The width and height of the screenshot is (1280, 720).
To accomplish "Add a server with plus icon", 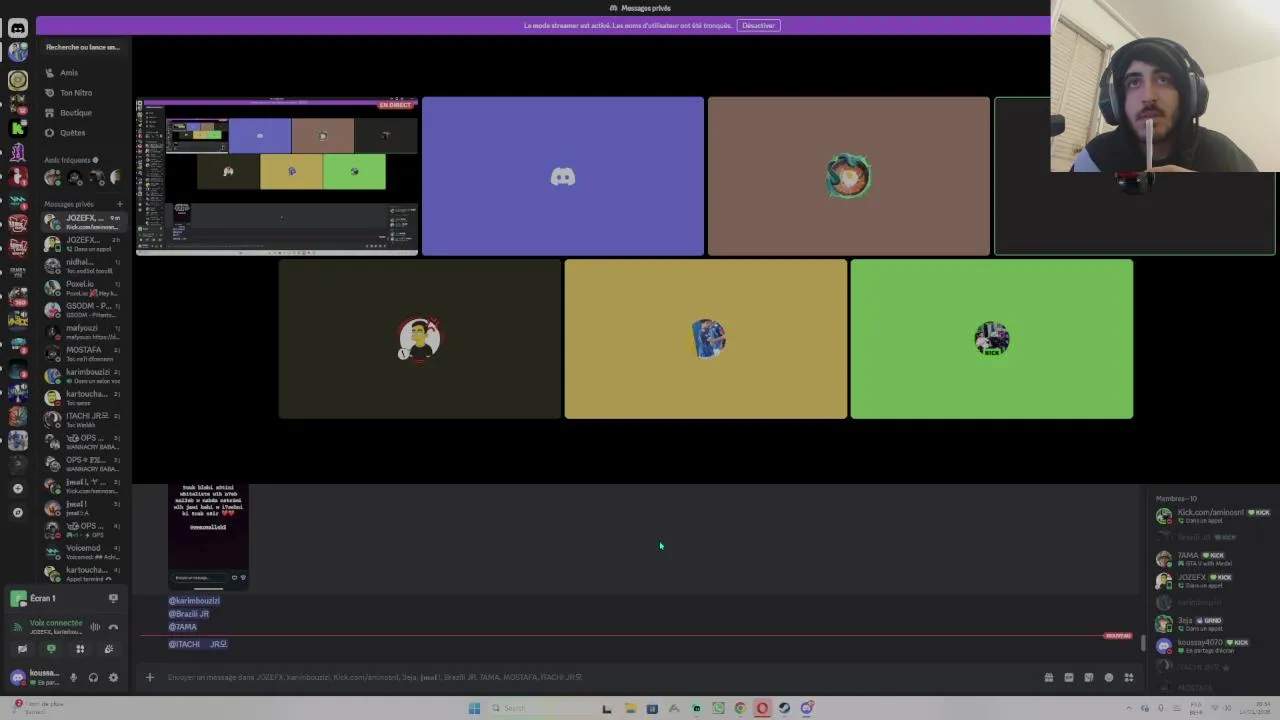I will point(17,488).
